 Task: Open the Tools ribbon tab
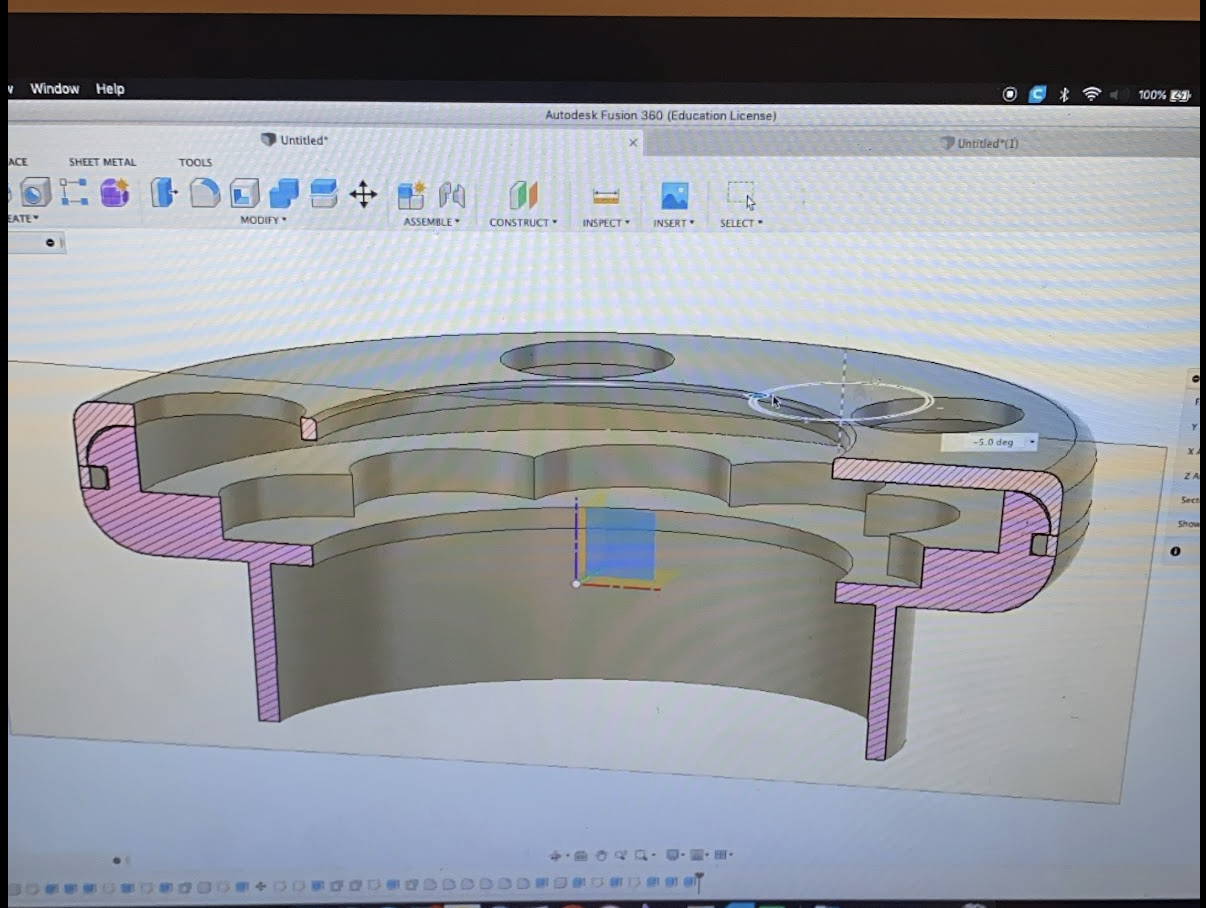click(x=195, y=161)
